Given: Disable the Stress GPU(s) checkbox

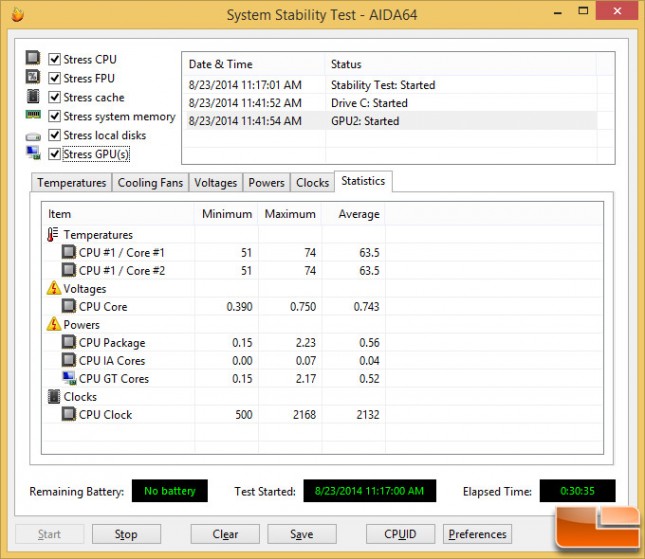Looking at the screenshot, I should coord(54,154).
